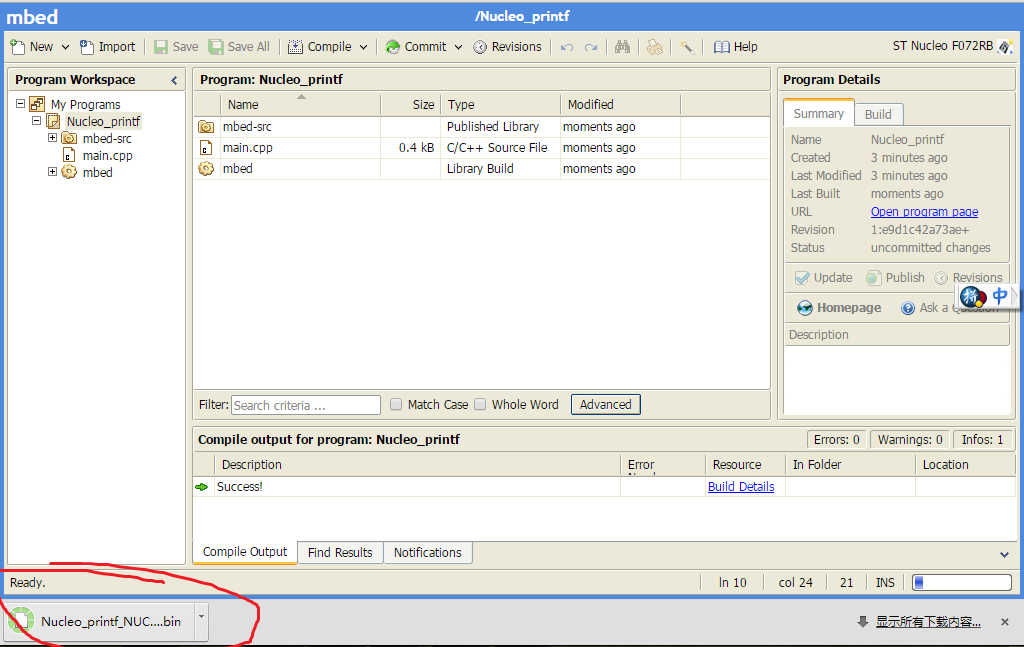This screenshot has width=1024, height=647.
Task: Open the program Homepage
Action: click(x=839, y=308)
